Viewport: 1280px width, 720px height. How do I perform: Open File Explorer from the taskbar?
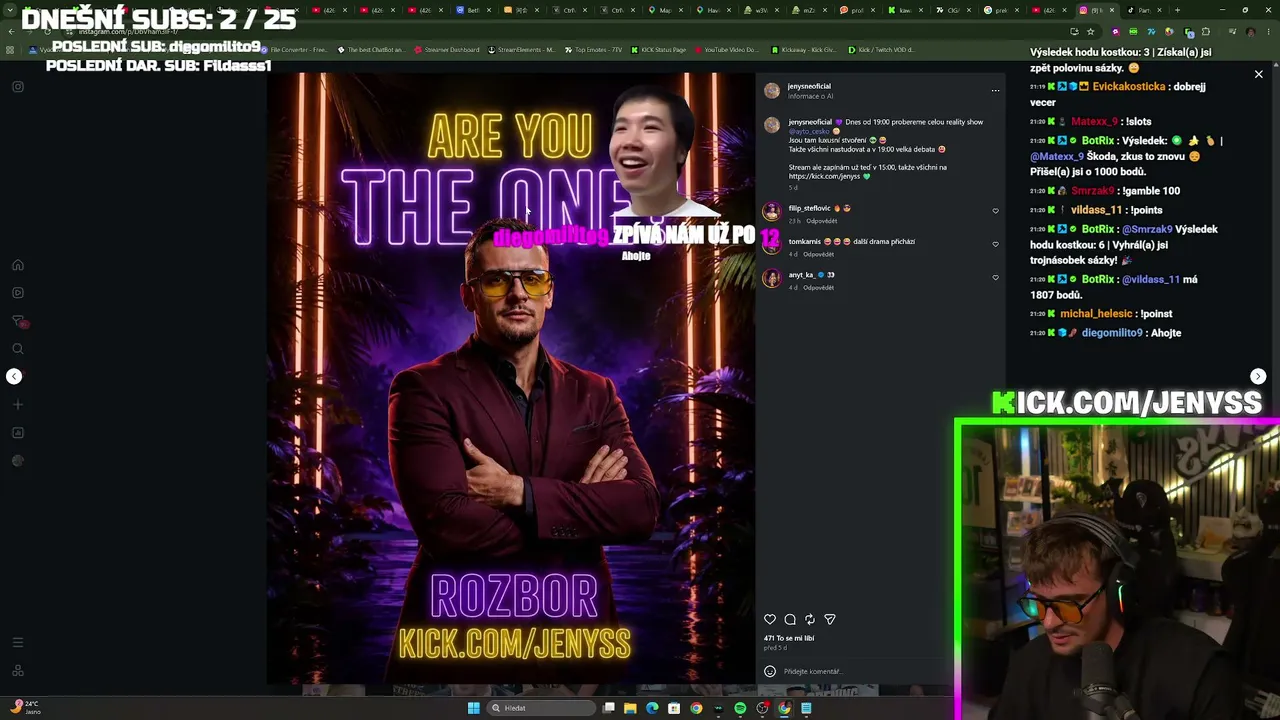[630, 708]
